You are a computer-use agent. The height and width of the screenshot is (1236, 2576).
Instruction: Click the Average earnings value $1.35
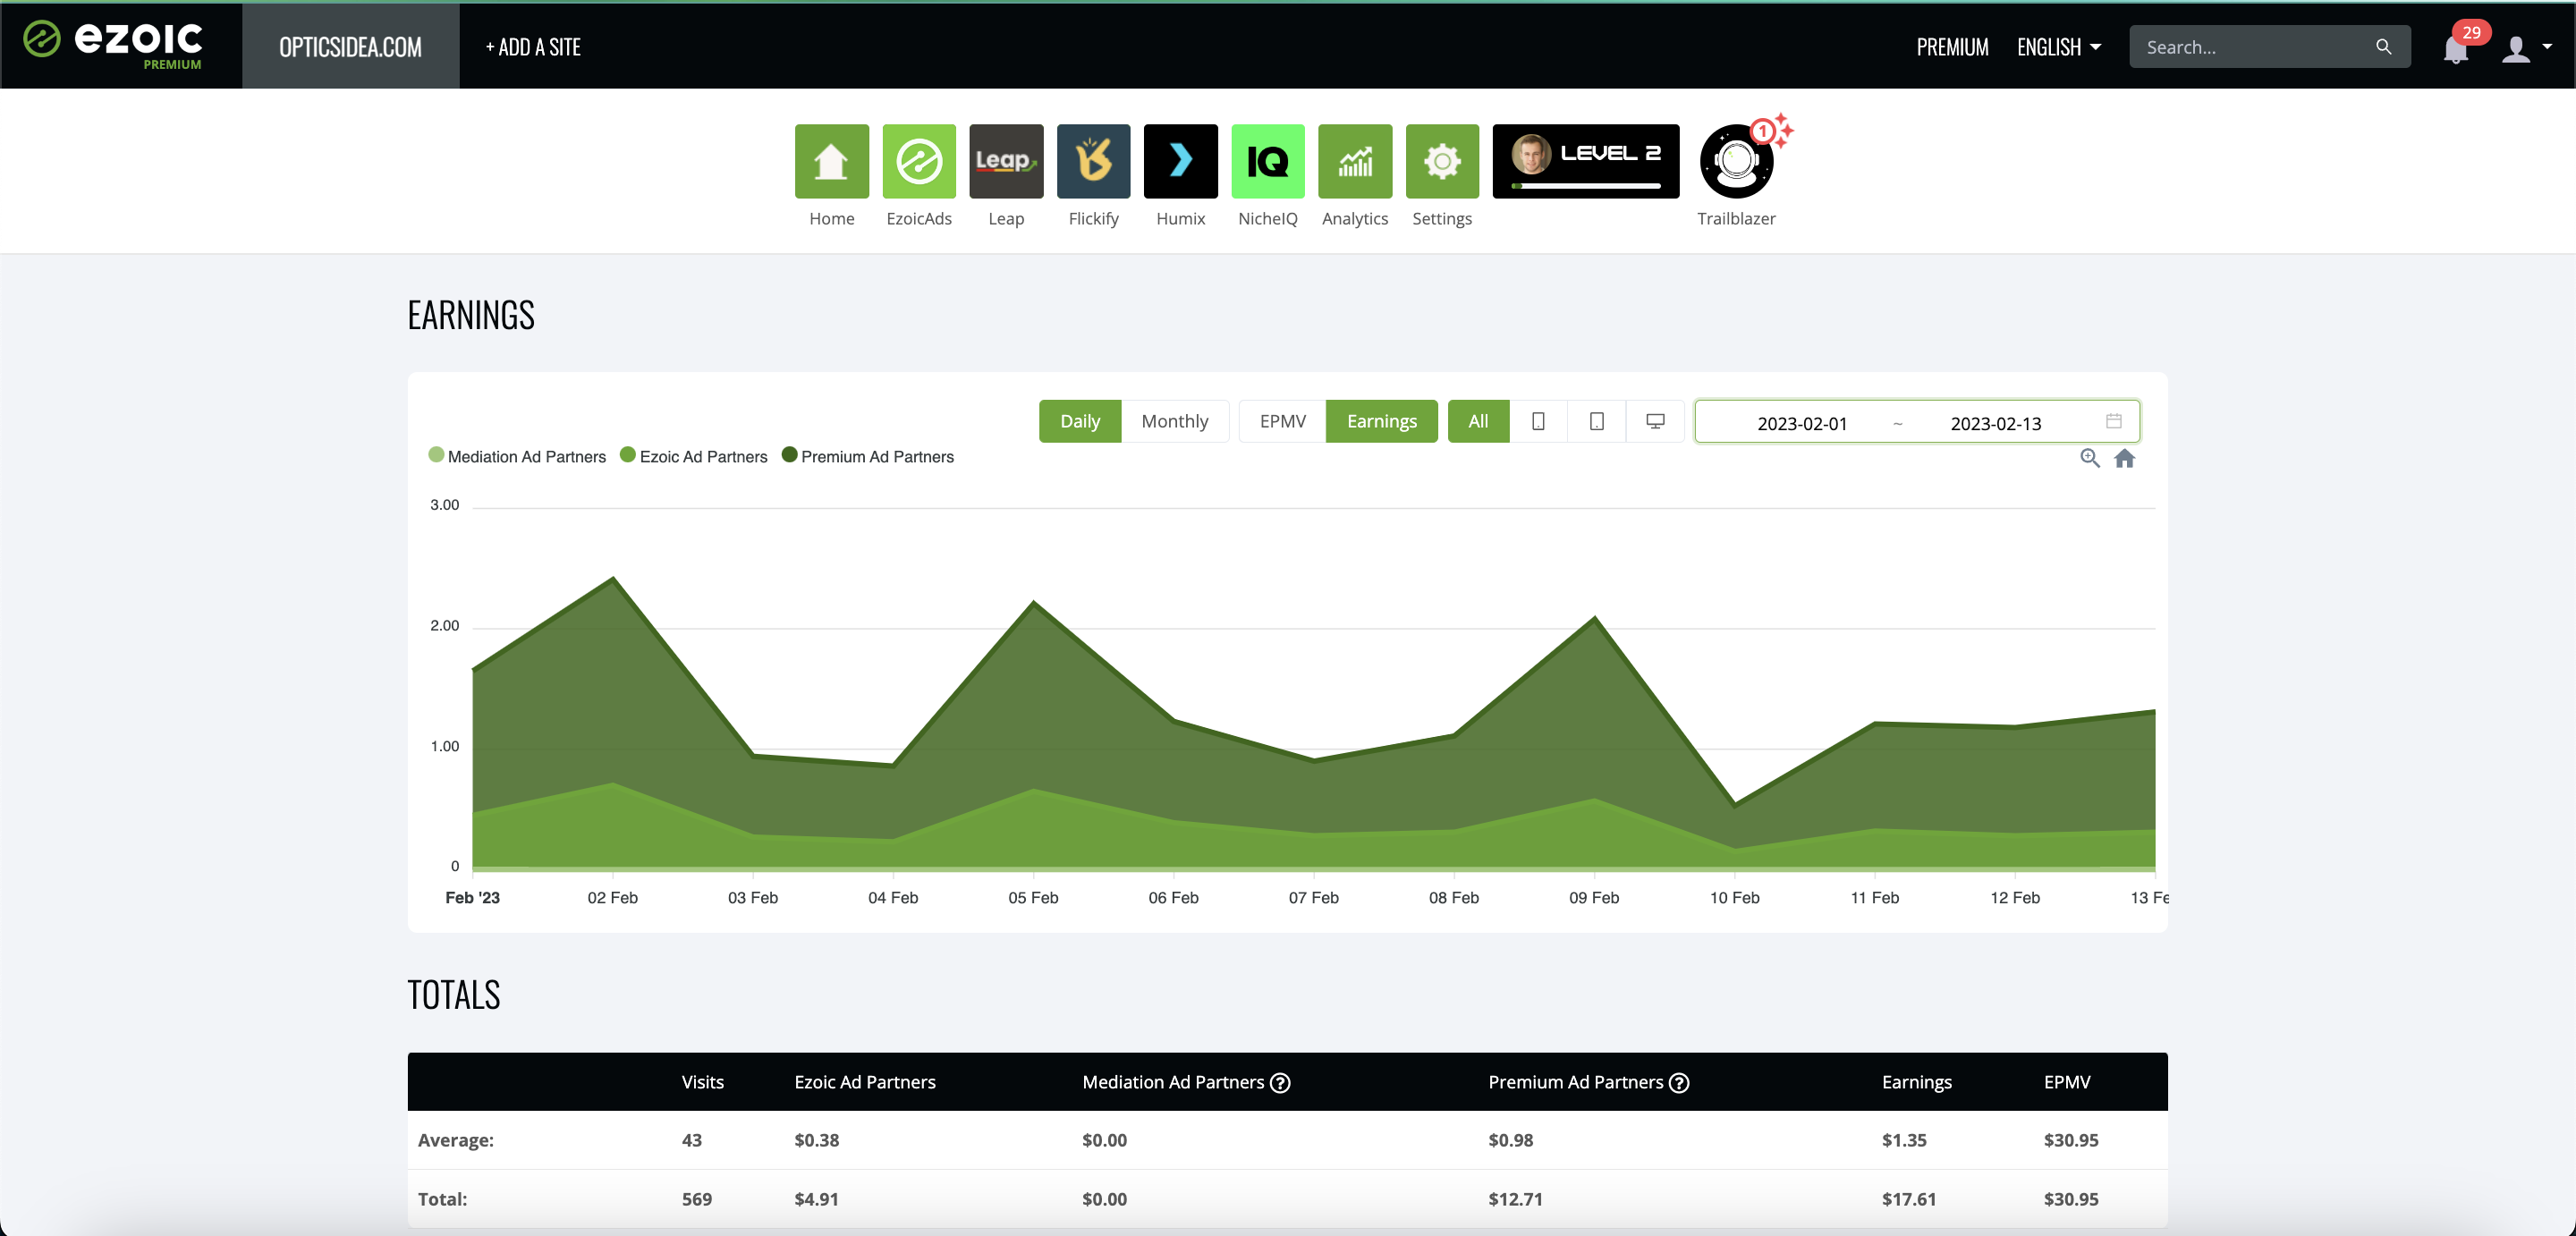pos(1904,1139)
